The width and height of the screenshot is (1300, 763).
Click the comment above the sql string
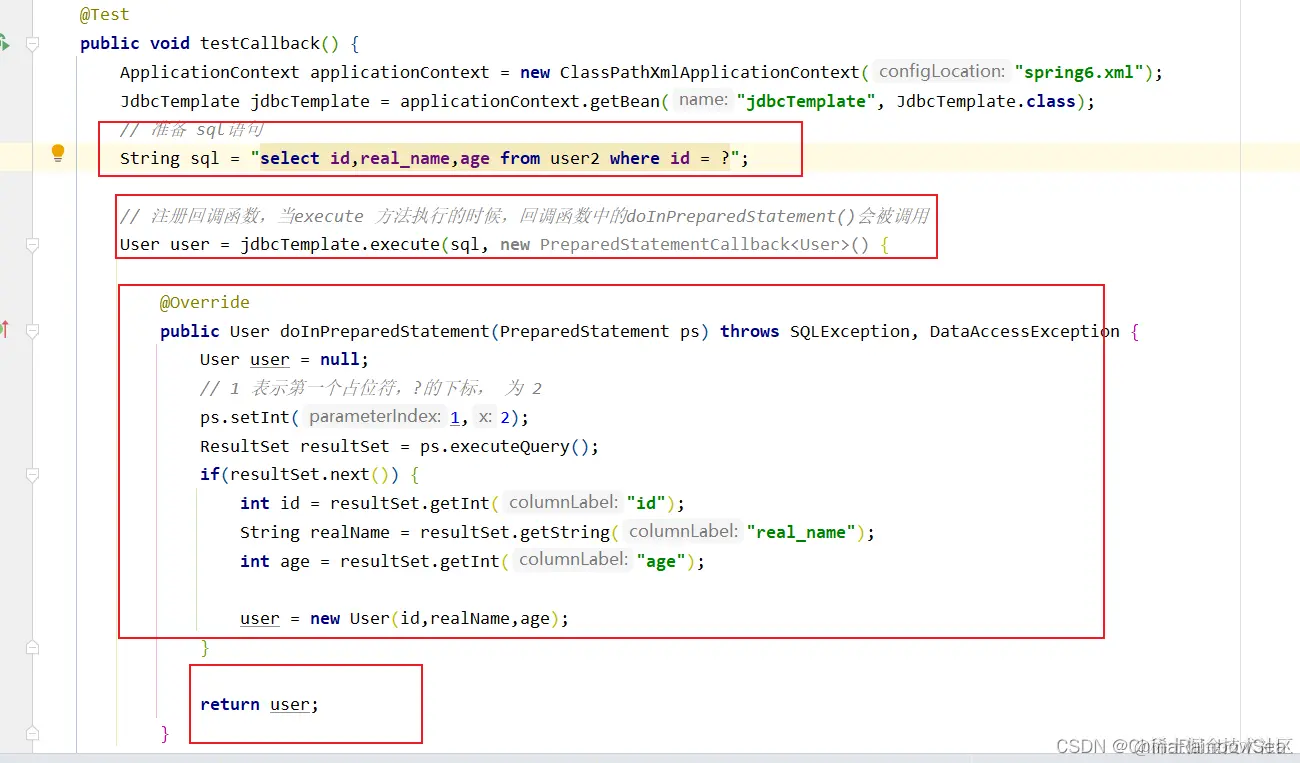192,130
